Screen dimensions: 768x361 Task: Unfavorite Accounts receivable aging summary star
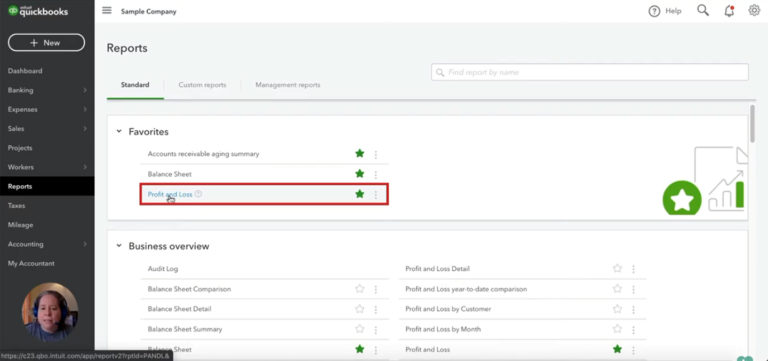[360, 154]
